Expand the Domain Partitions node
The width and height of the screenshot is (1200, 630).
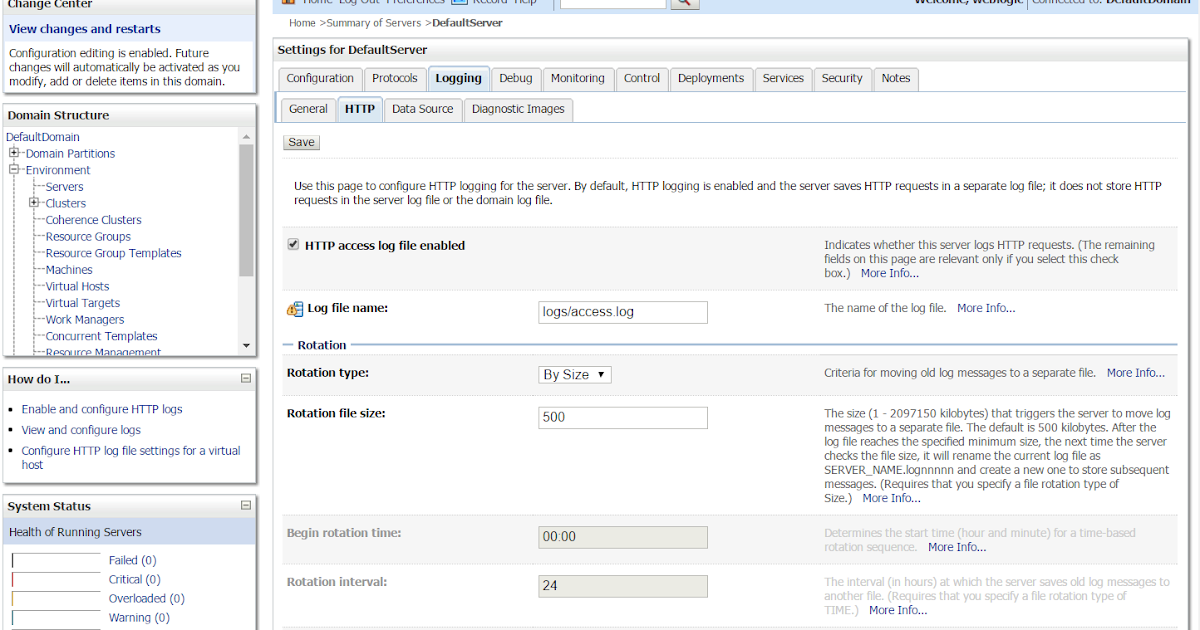(12, 153)
